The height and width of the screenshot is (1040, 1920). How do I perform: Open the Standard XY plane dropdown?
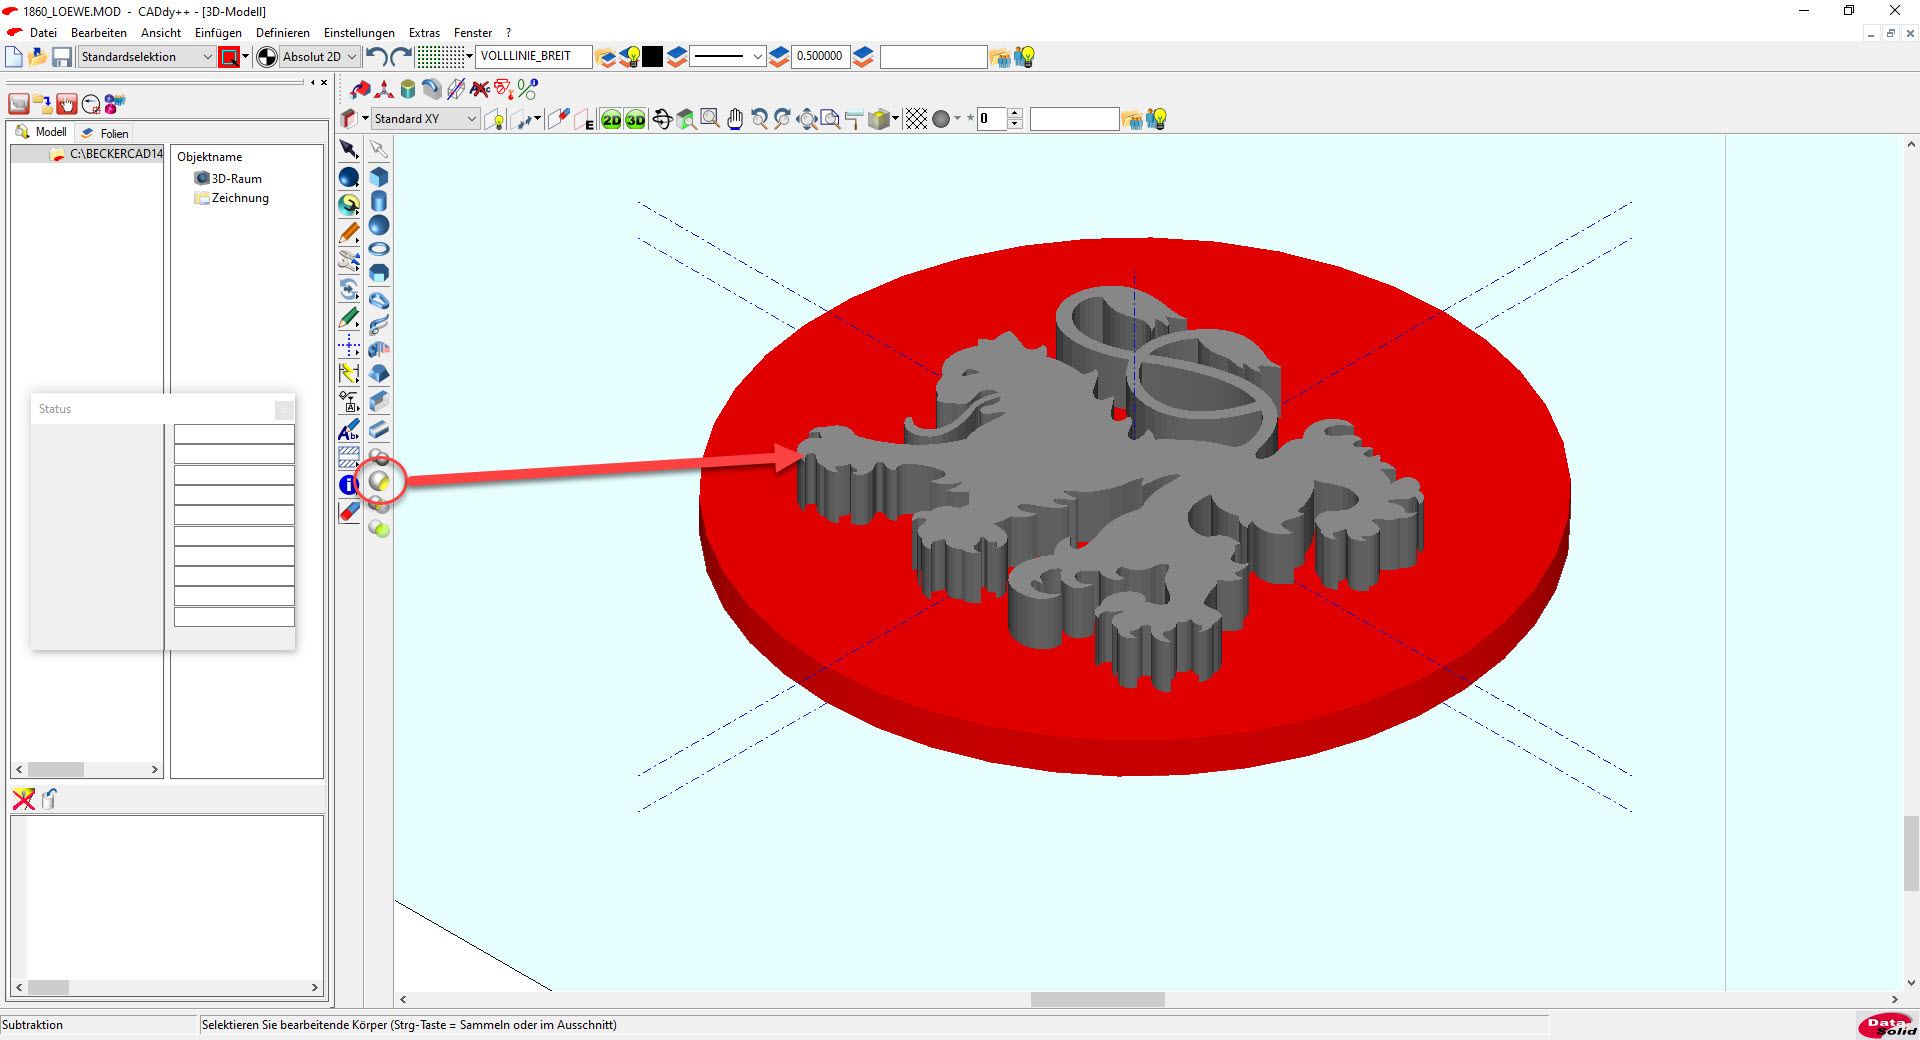click(425, 119)
